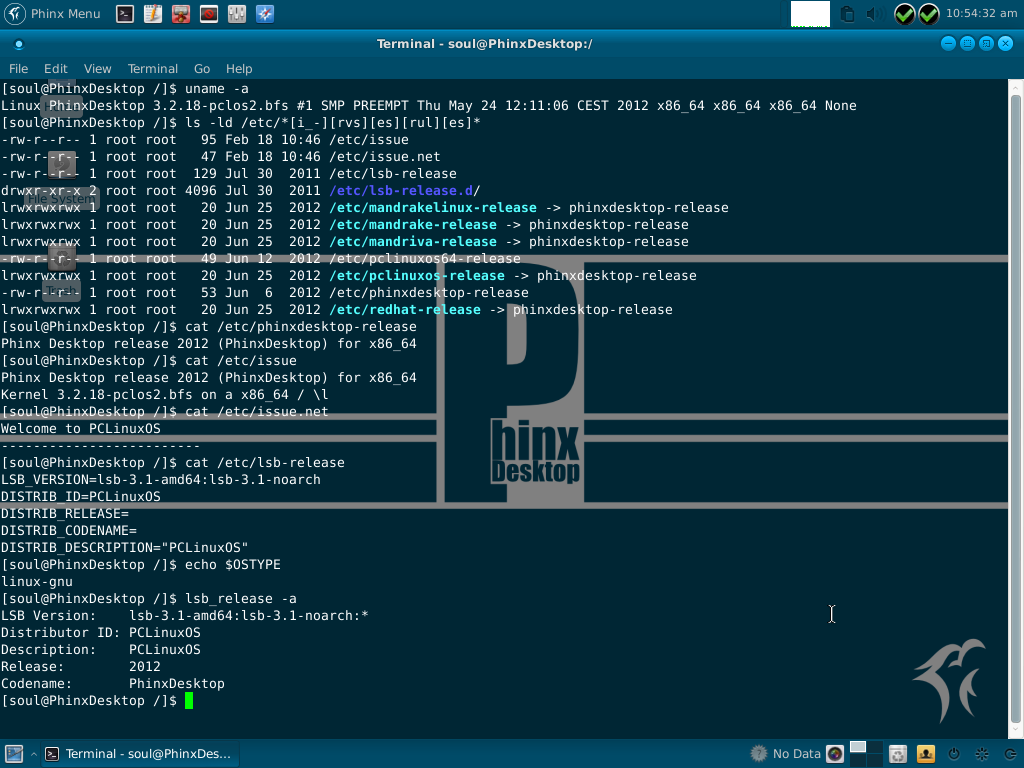
Task: Open the Help menu
Action: click(239, 69)
